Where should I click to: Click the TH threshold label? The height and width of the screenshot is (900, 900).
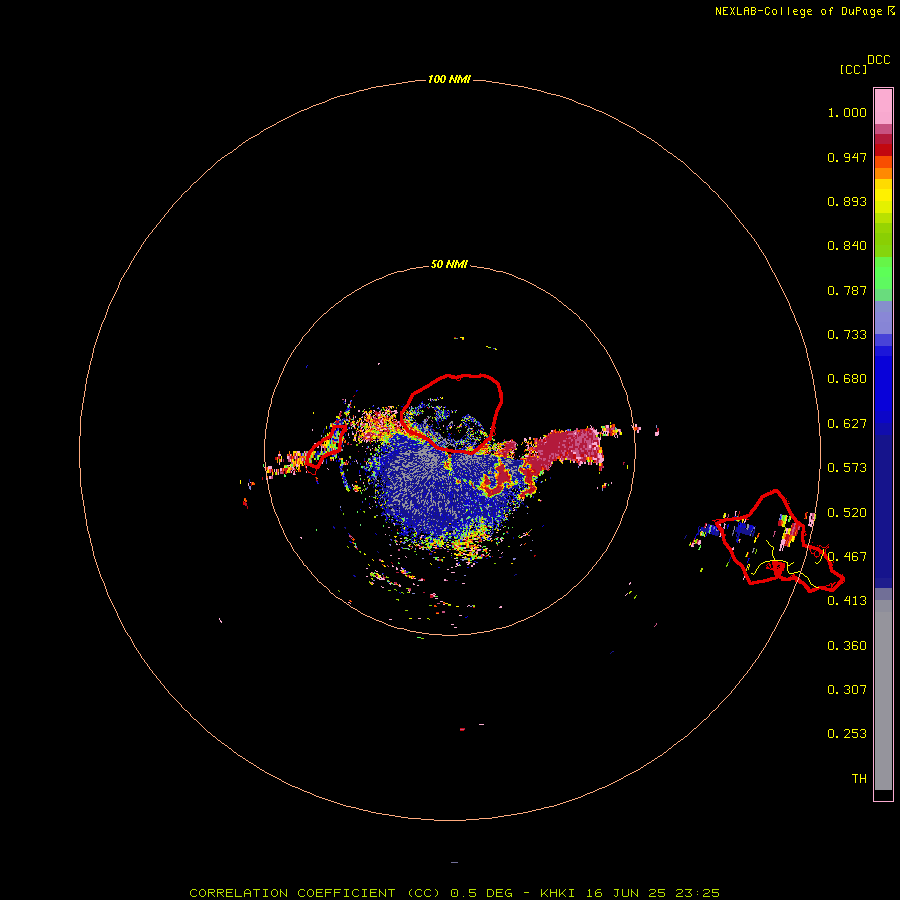(859, 779)
